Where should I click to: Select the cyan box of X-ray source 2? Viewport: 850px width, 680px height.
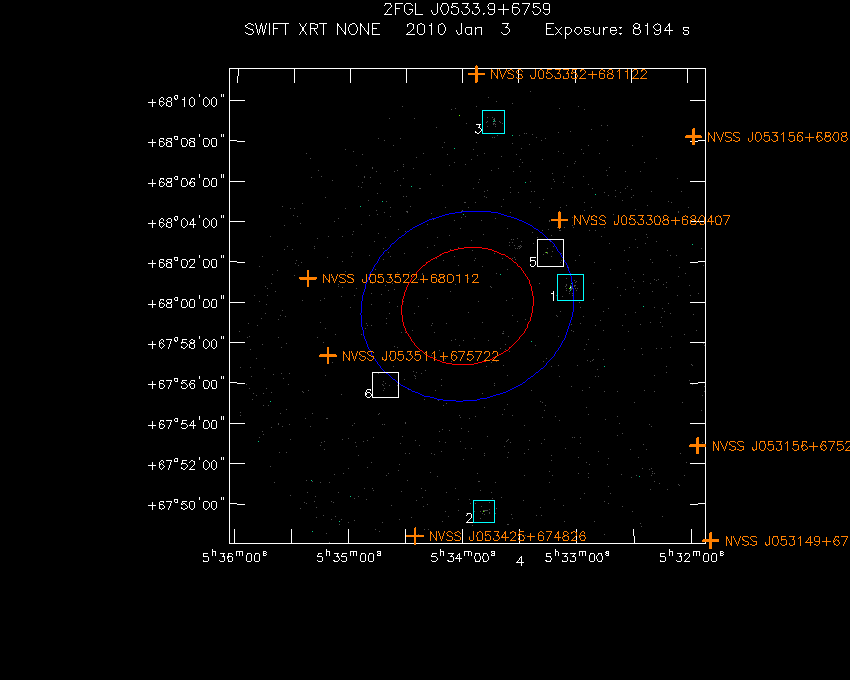tap(484, 511)
